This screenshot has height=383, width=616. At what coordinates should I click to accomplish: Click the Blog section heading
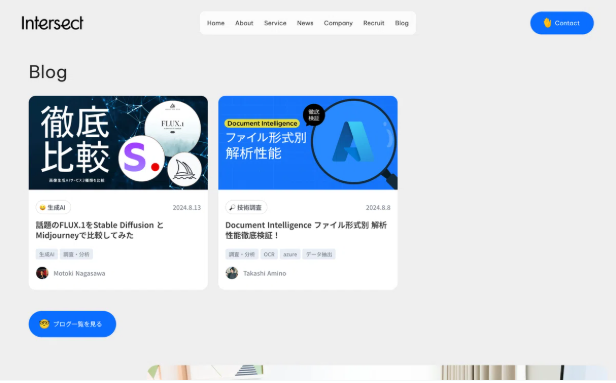coord(48,72)
